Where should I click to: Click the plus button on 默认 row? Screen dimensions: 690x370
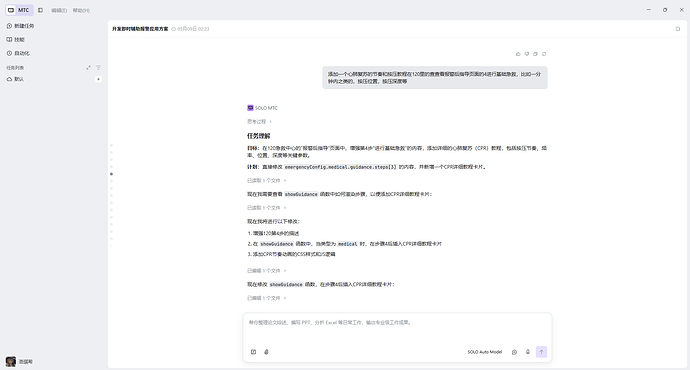point(98,79)
